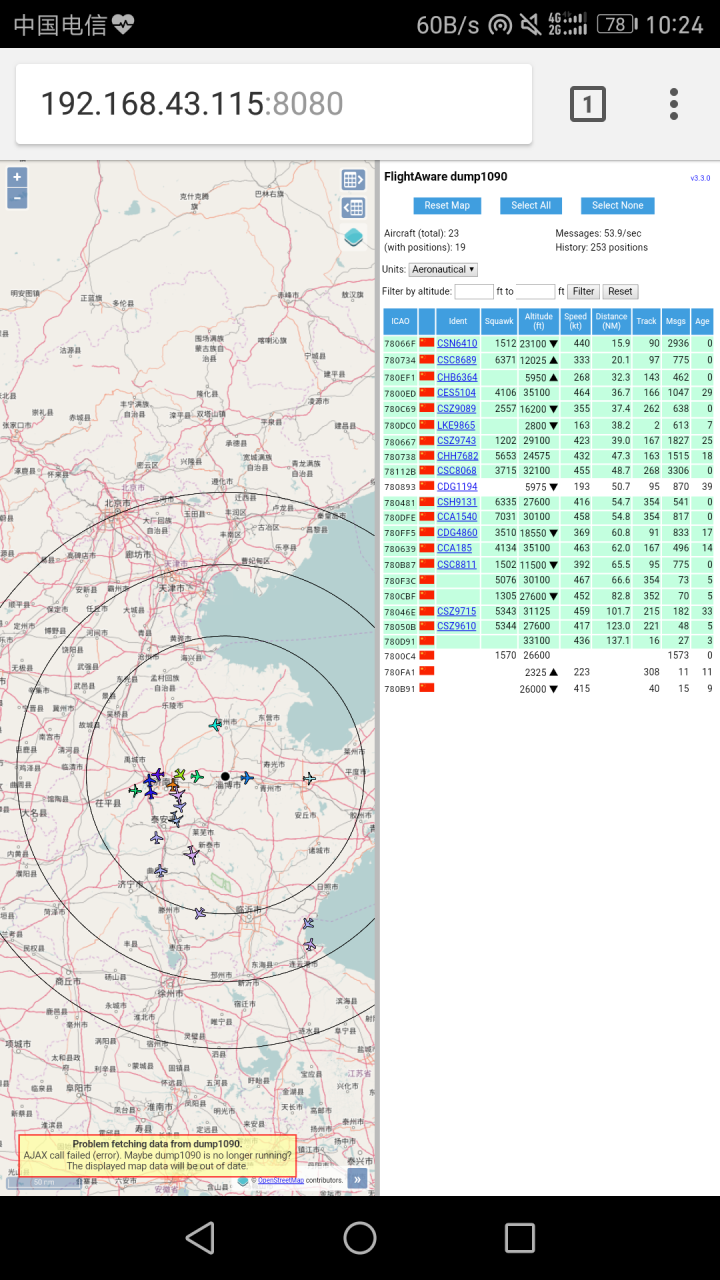Click the expand-map grid icon at map corner
720x1280 pixels.
pos(353,180)
